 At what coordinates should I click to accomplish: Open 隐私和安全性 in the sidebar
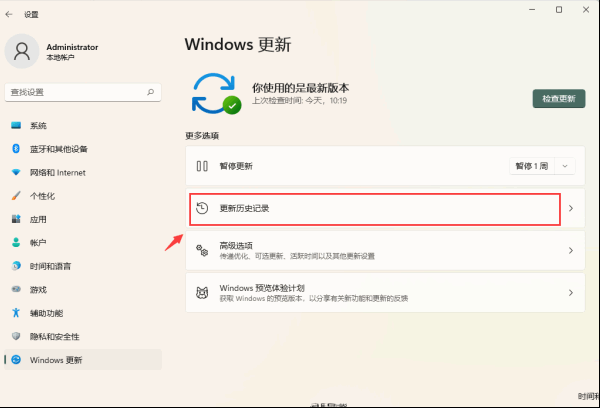[83, 336]
